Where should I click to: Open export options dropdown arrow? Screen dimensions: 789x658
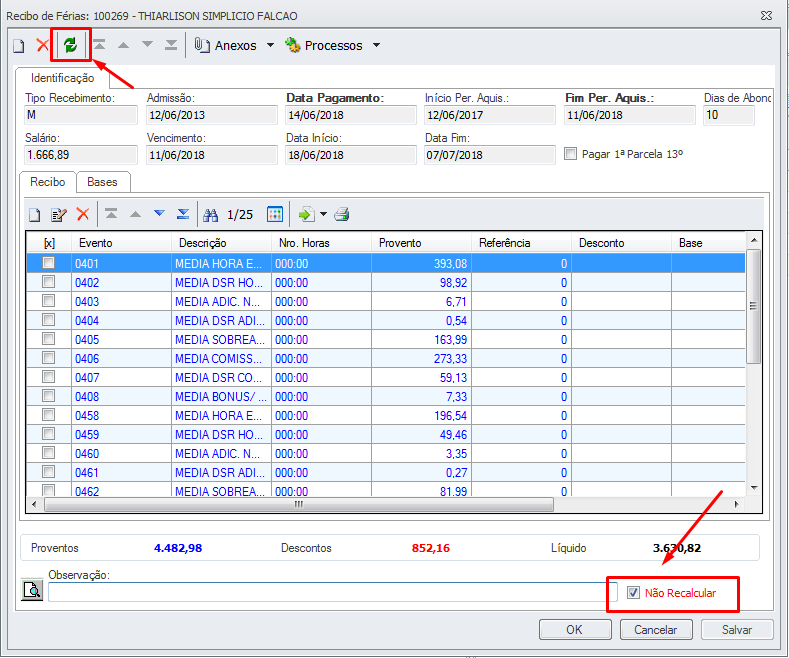323,214
